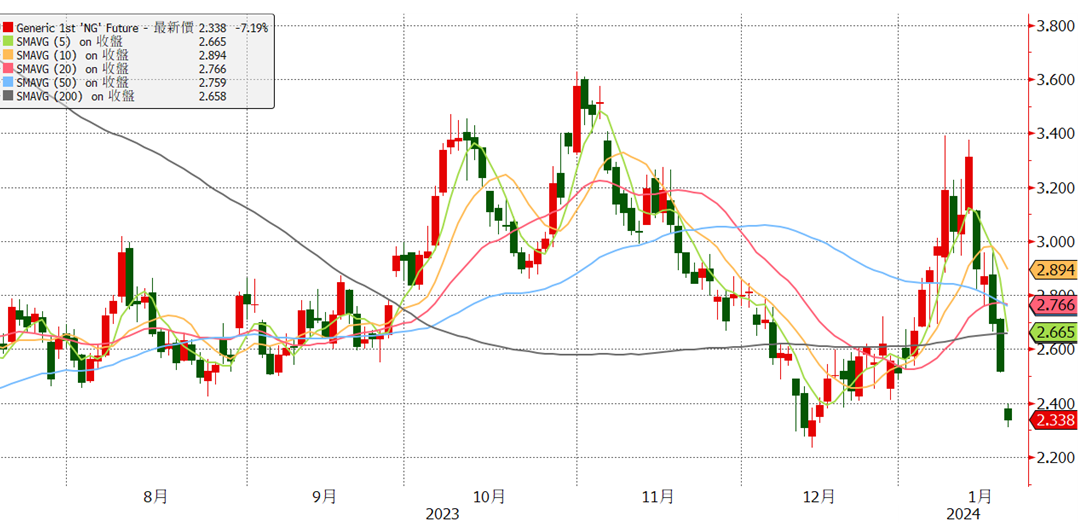Click the 3.800 y-axis label
Image resolution: width=1090 pixels, height=523 pixels.
pyautogui.click(x=1057, y=26)
